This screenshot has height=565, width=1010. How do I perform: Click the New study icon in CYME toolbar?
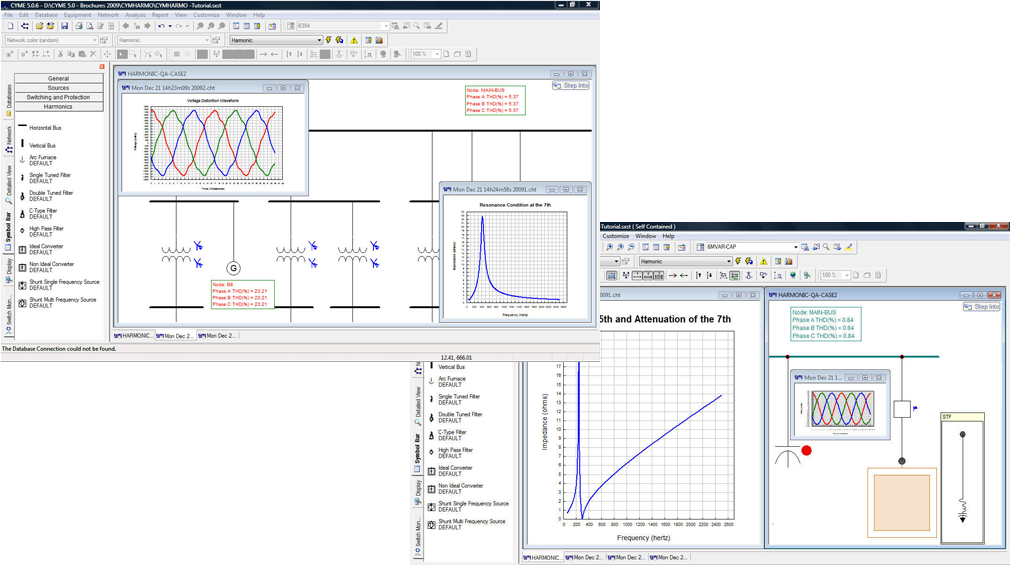pos(10,26)
